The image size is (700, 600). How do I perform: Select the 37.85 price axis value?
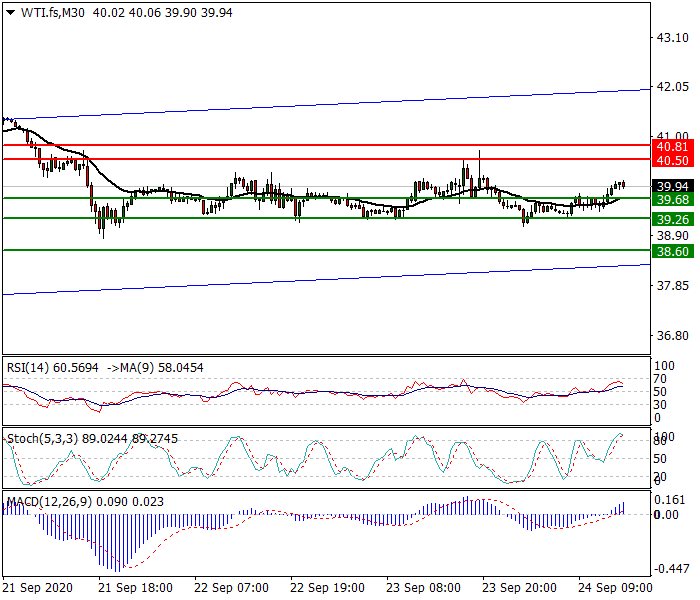click(673, 286)
